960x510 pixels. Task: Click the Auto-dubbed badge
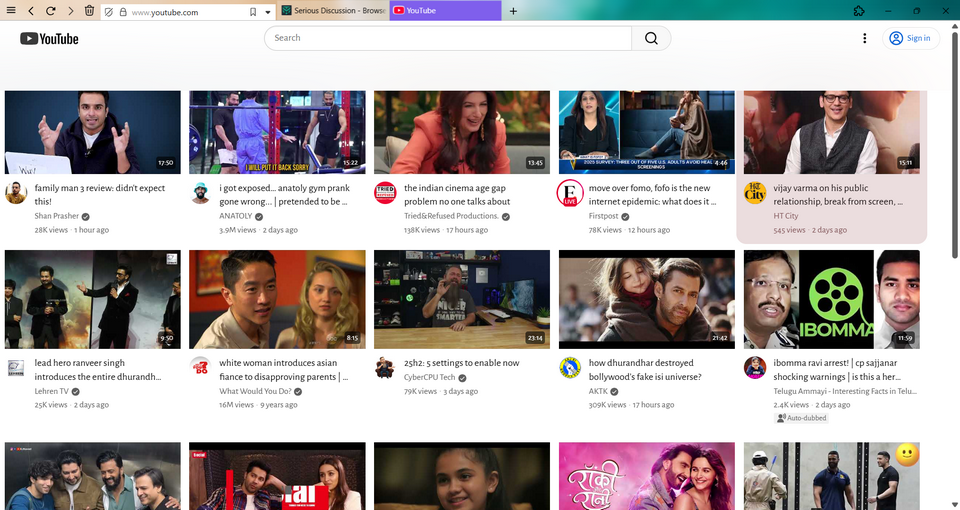pos(801,418)
